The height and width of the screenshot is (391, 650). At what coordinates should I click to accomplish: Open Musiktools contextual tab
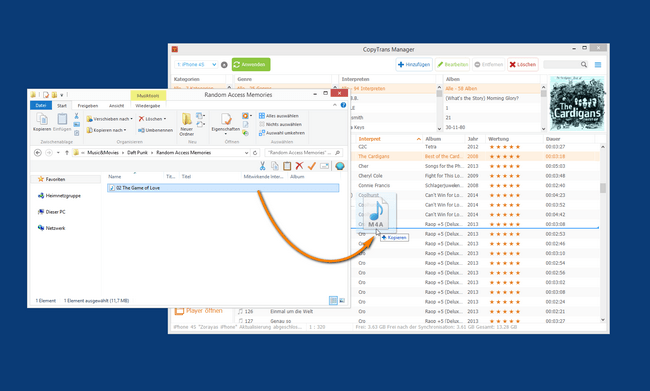(x=148, y=95)
